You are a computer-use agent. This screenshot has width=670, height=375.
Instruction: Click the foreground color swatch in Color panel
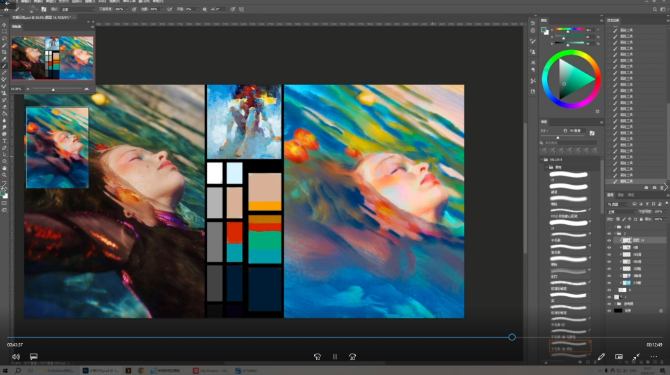544,30
